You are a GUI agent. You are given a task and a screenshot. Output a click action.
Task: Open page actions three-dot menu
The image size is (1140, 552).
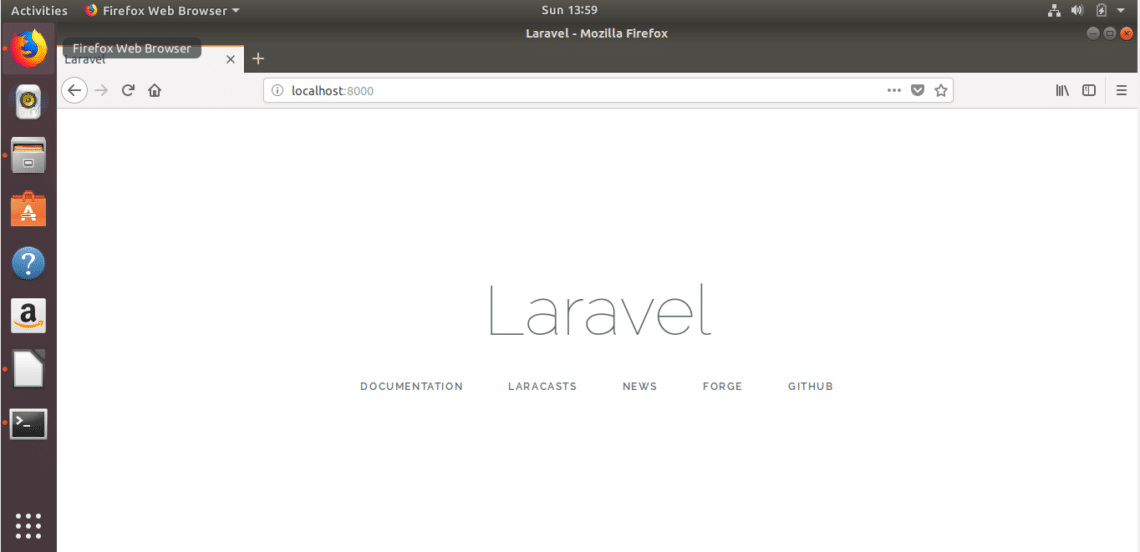(894, 90)
